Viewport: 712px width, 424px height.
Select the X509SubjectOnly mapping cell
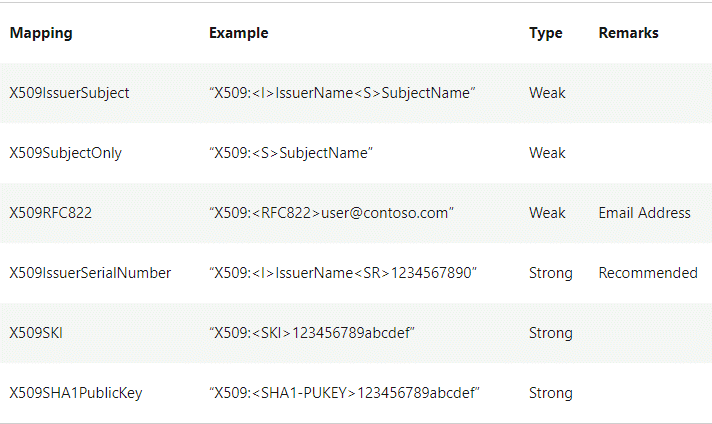(x=65, y=153)
